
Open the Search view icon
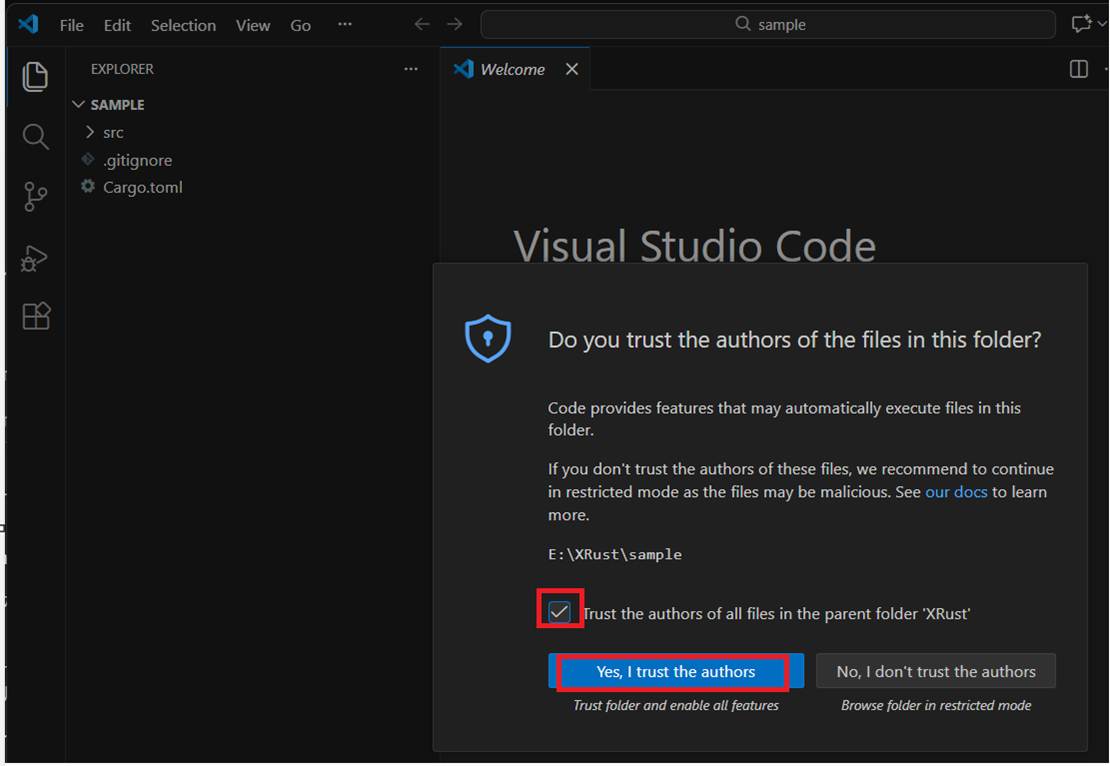[x=35, y=137]
